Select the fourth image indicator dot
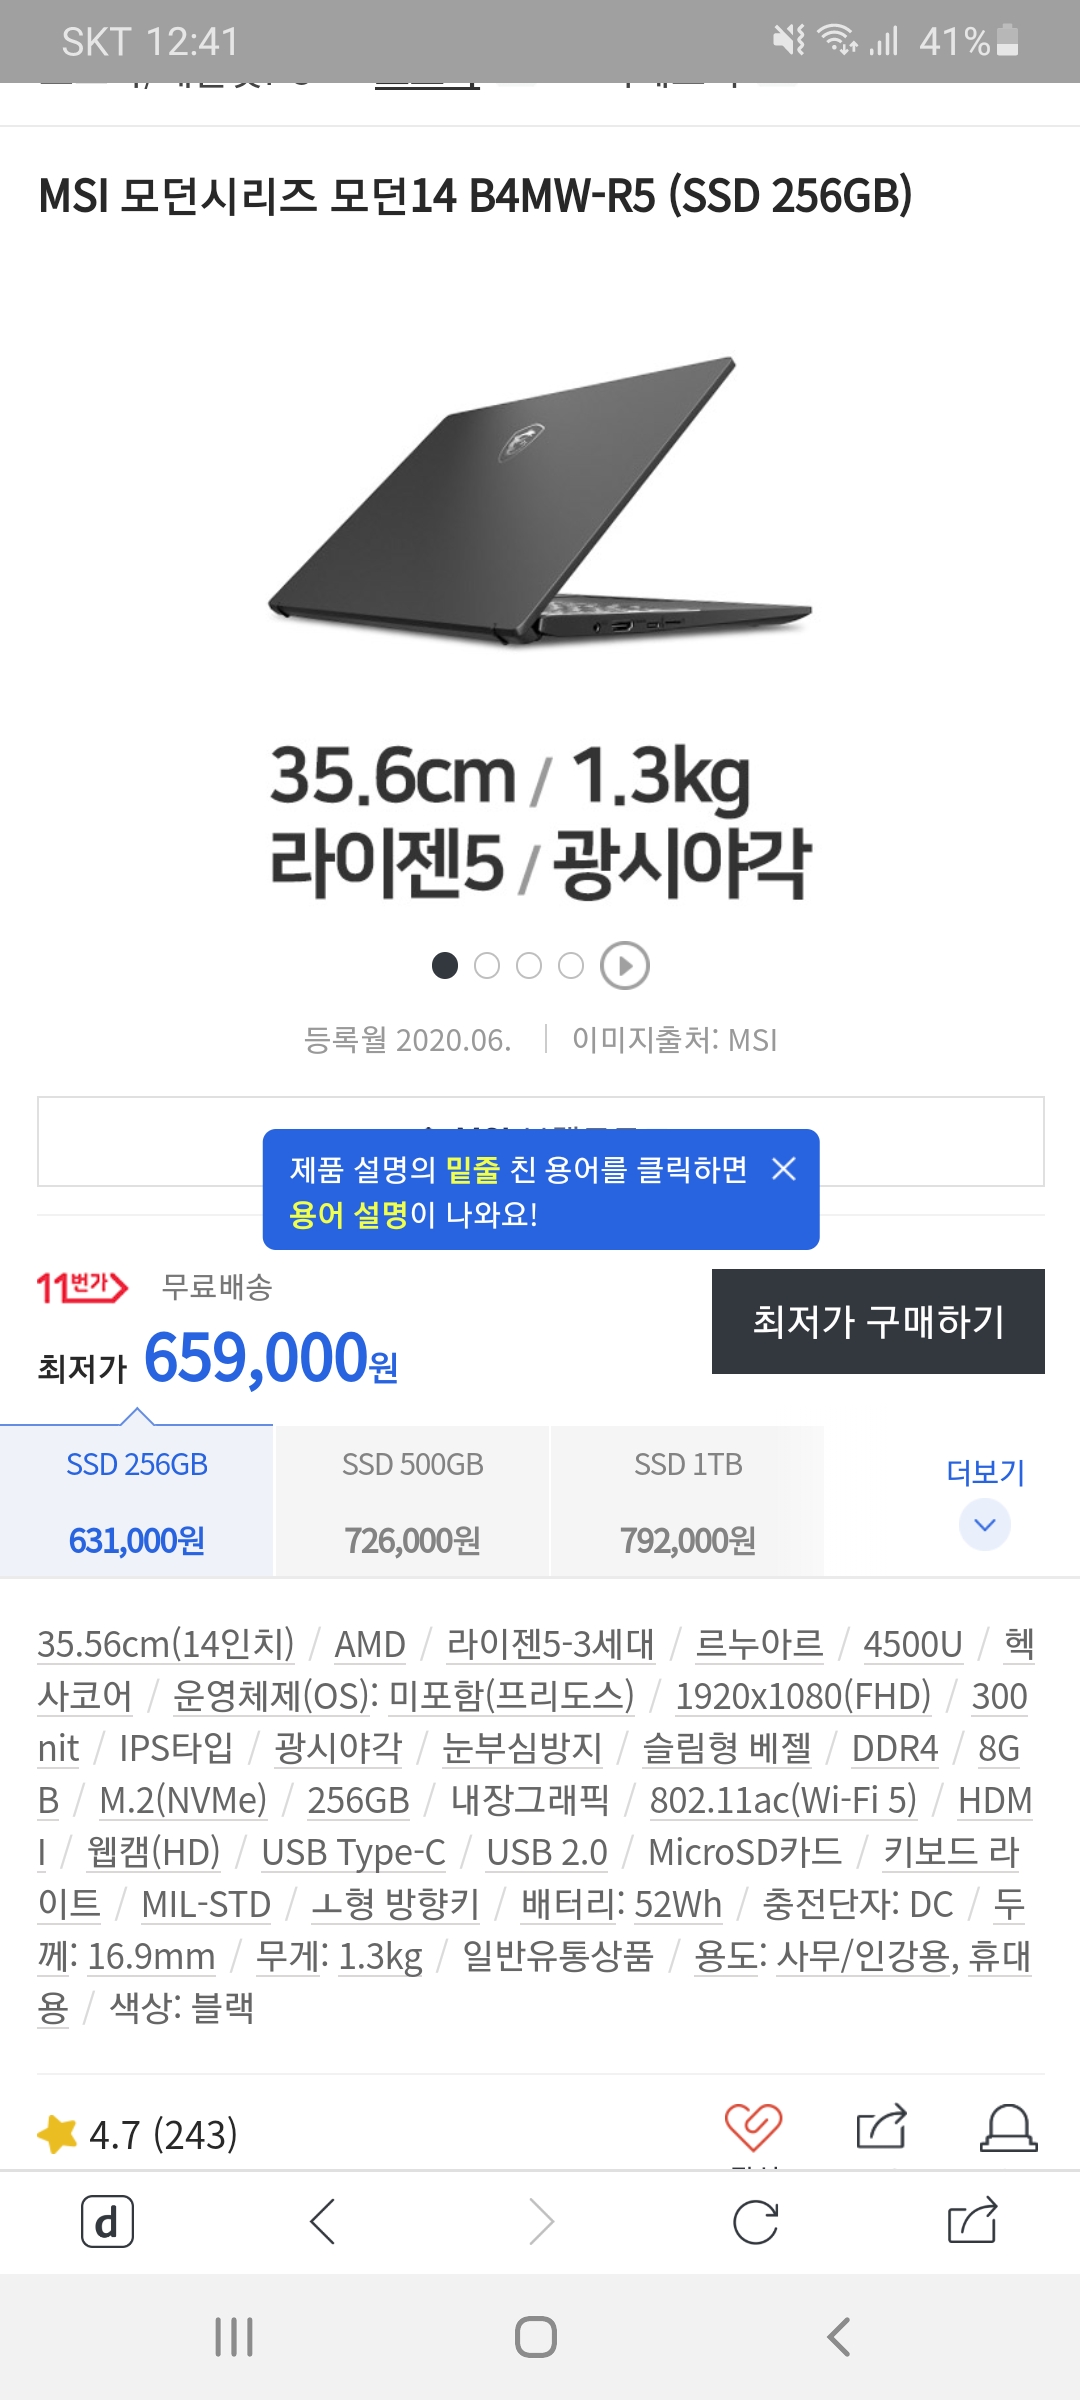1080x2400 pixels. coord(571,966)
